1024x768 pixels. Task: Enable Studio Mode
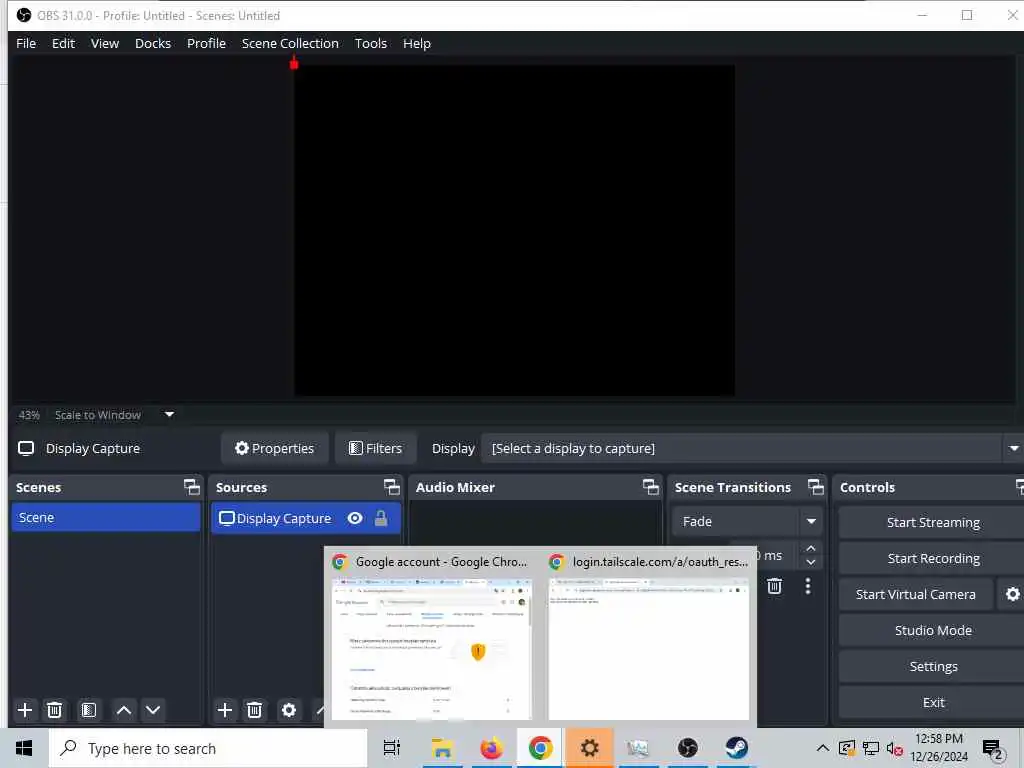tap(933, 630)
